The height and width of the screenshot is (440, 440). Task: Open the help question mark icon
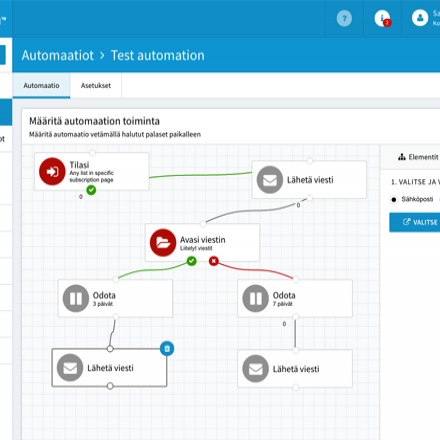(x=344, y=18)
